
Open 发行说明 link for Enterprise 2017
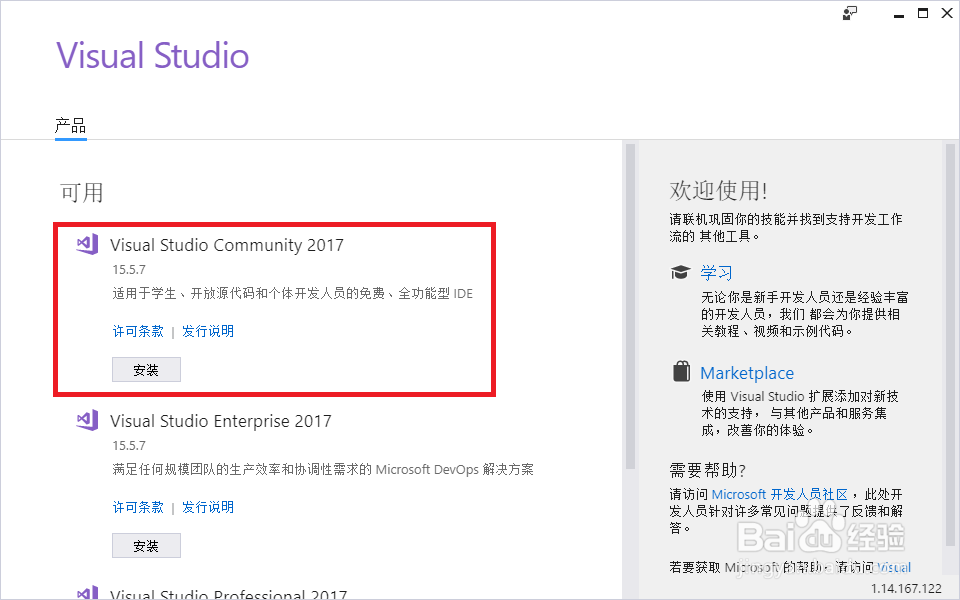208,507
